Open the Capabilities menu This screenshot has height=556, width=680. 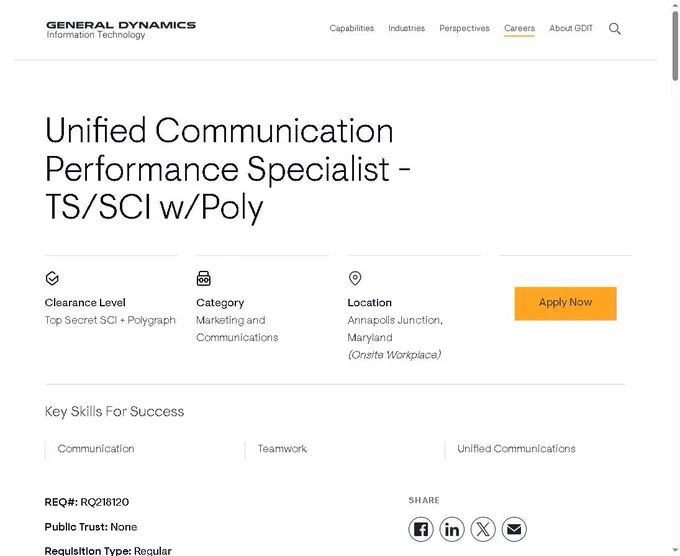pyautogui.click(x=352, y=28)
